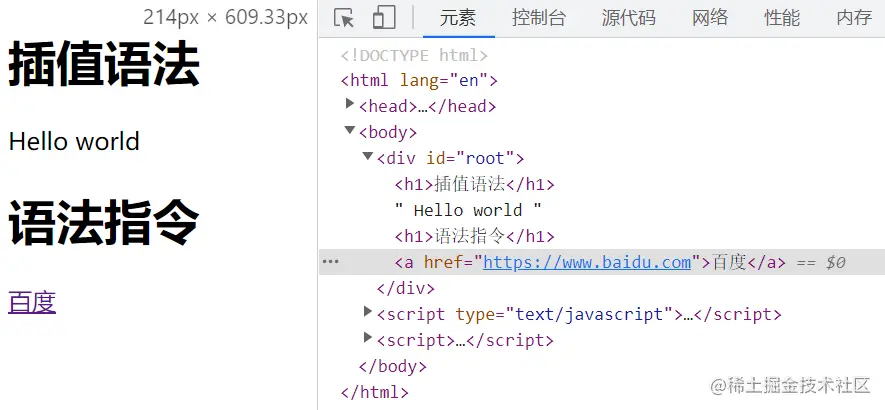
Task: Click the 百度 link on the page
Action: pos(32,302)
